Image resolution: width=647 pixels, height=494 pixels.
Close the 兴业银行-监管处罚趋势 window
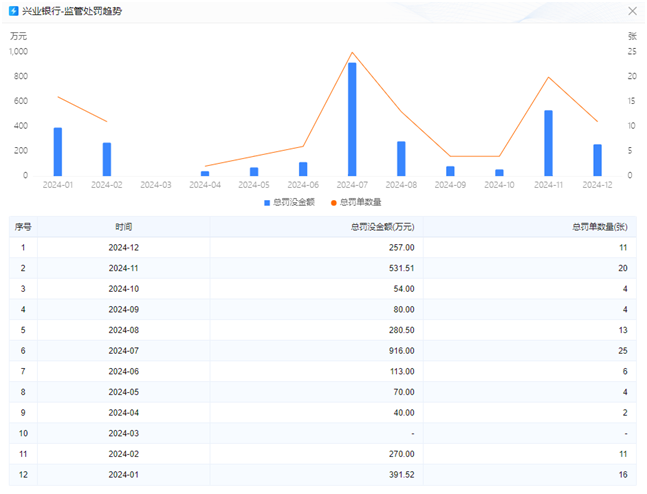pos(632,11)
